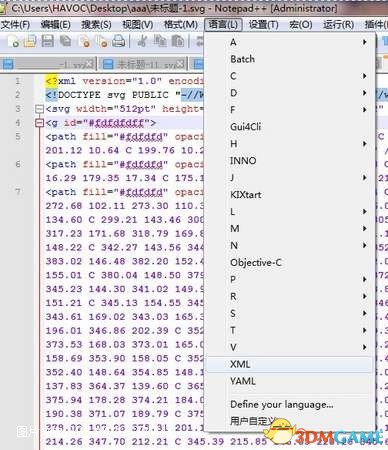Open the 设置(T) menu
The image size is (388, 450).
pos(264,25)
